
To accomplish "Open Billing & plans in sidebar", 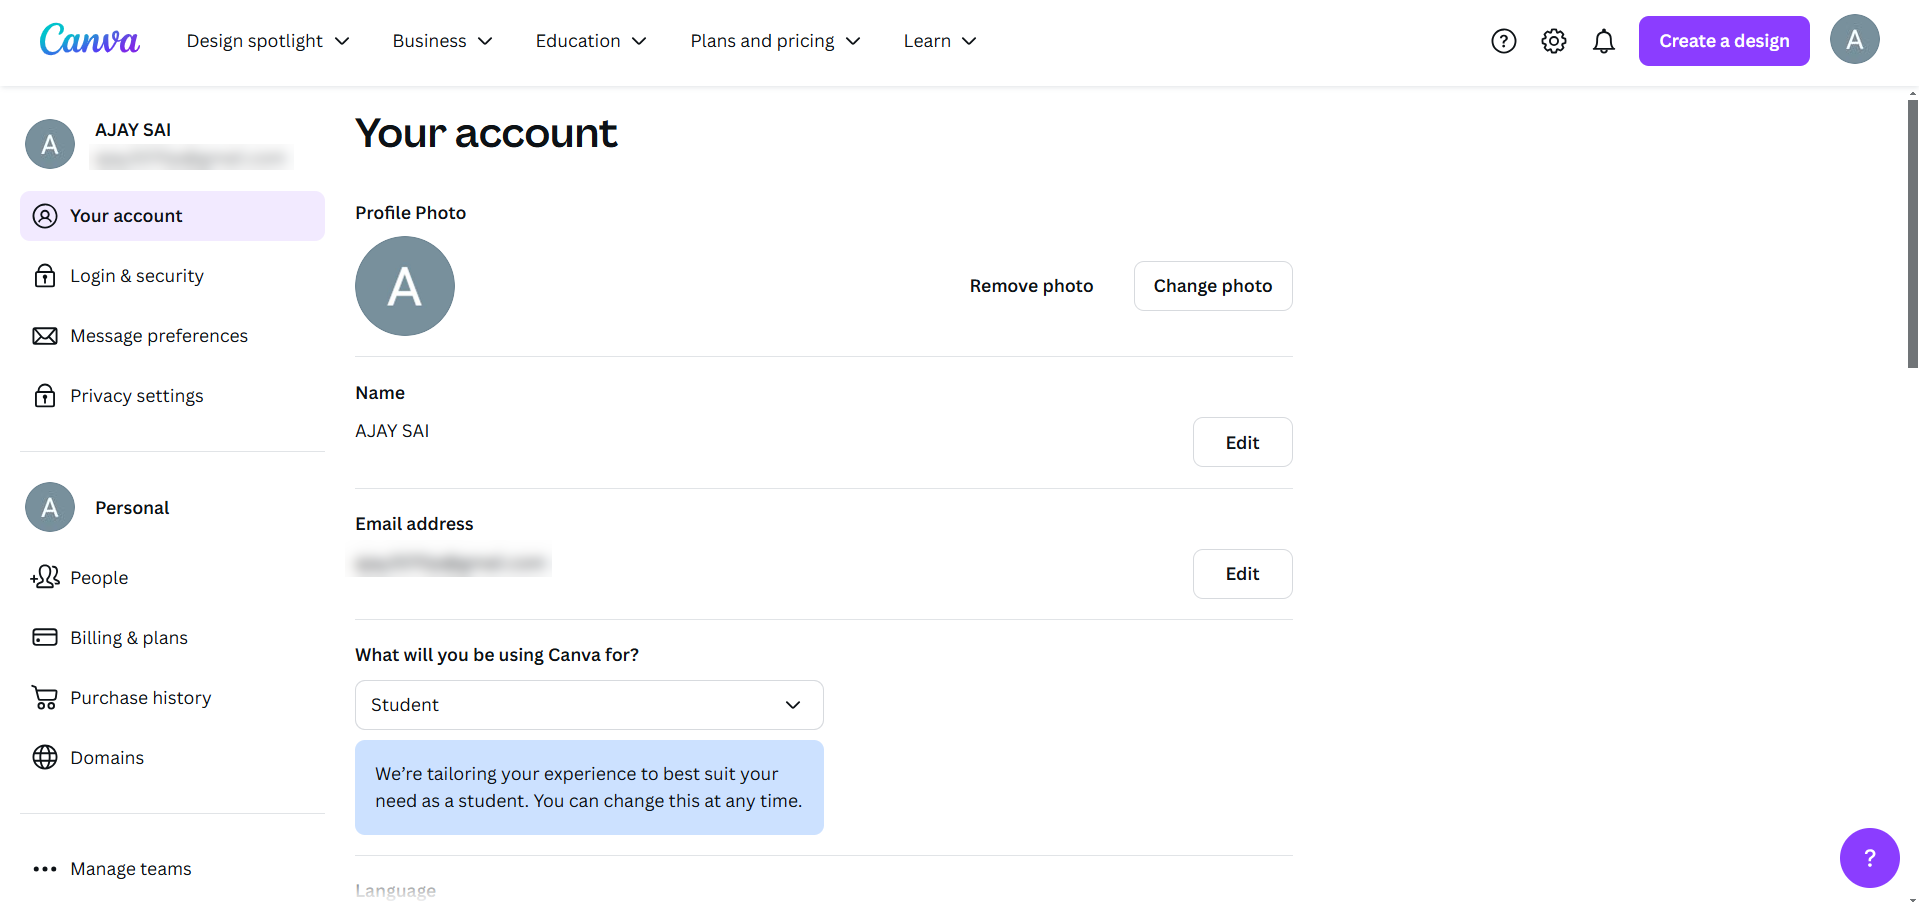I will [x=128, y=638].
